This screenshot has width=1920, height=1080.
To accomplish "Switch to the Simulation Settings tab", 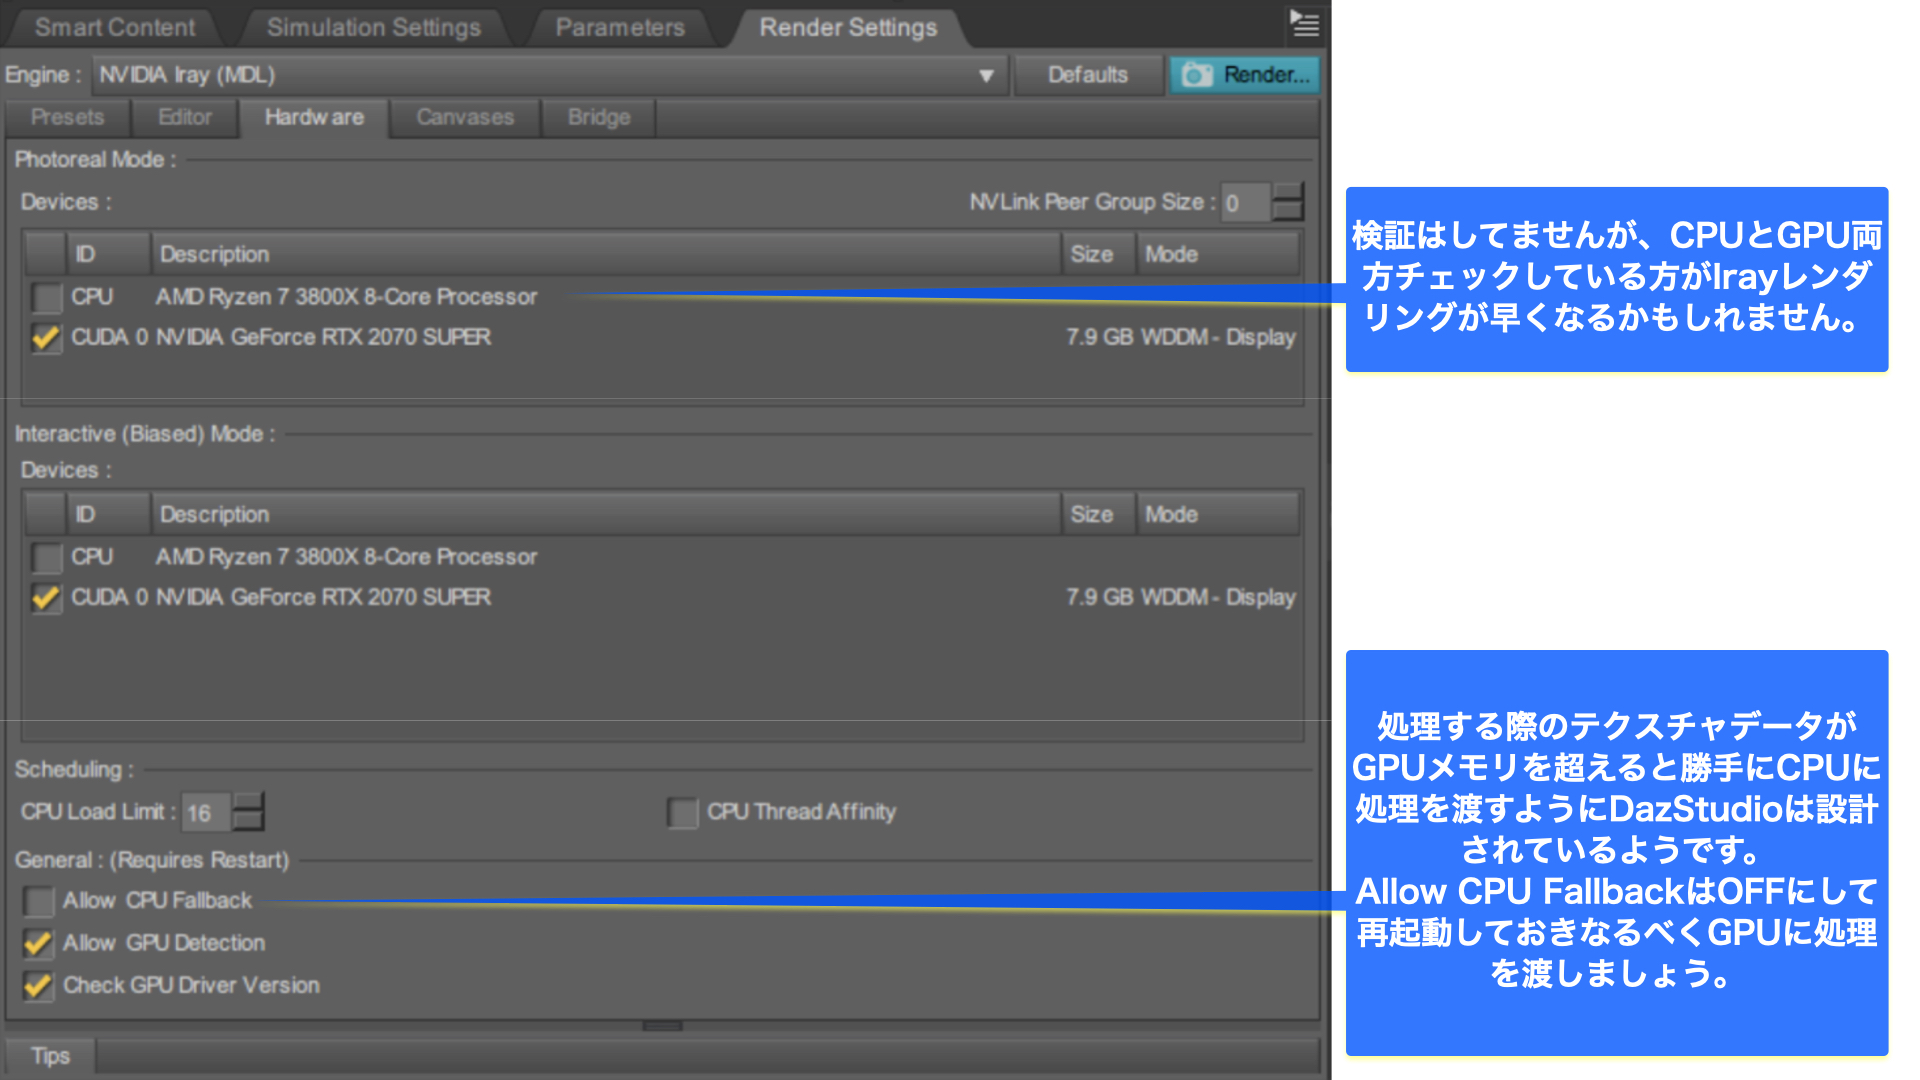I will 373,27.
